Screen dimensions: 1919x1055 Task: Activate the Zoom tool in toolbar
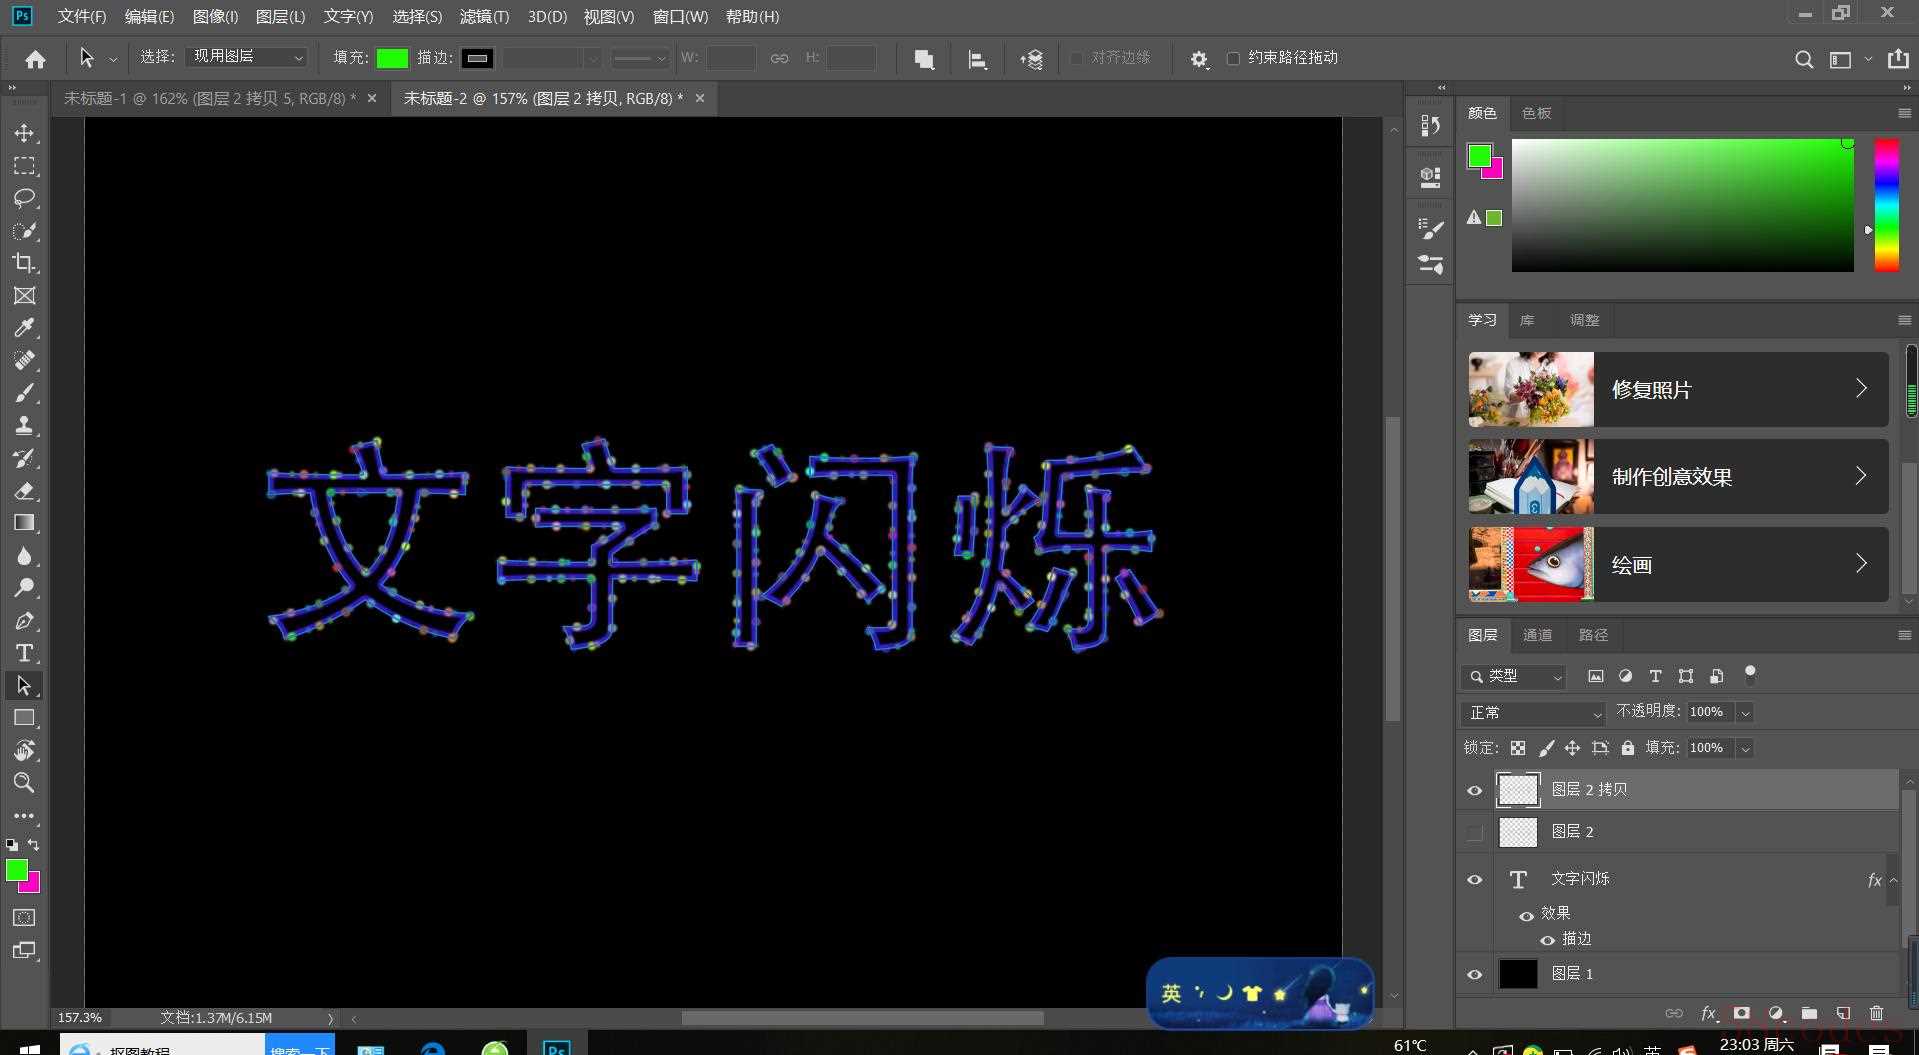point(24,783)
